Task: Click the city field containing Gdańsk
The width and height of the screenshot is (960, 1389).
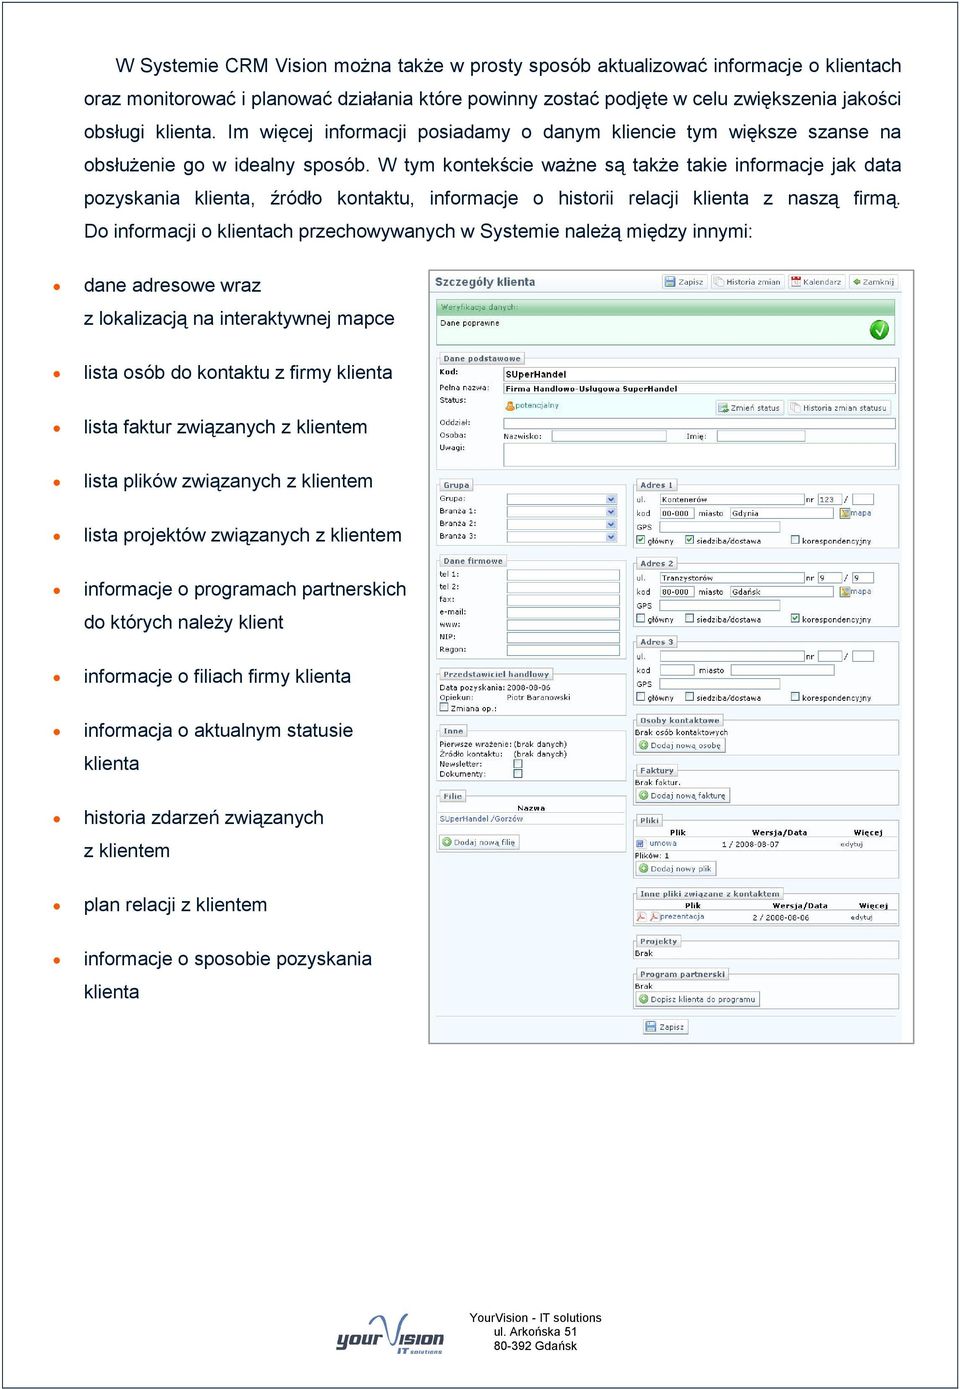Action: click(783, 591)
